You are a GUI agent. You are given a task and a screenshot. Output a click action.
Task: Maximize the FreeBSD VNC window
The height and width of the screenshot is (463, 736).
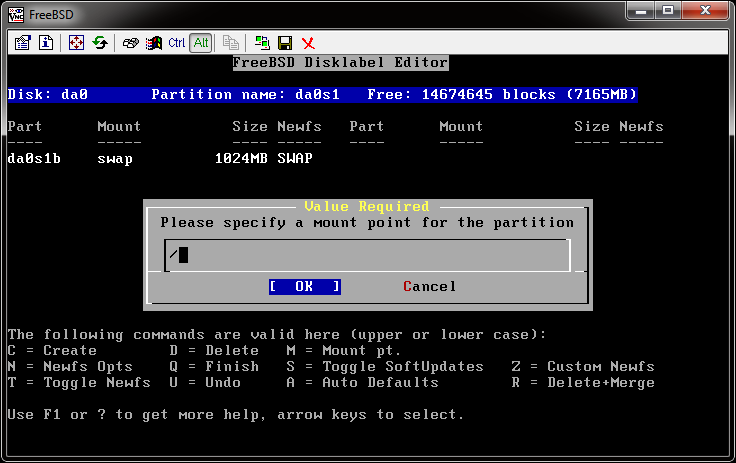pyautogui.click(x=668, y=11)
